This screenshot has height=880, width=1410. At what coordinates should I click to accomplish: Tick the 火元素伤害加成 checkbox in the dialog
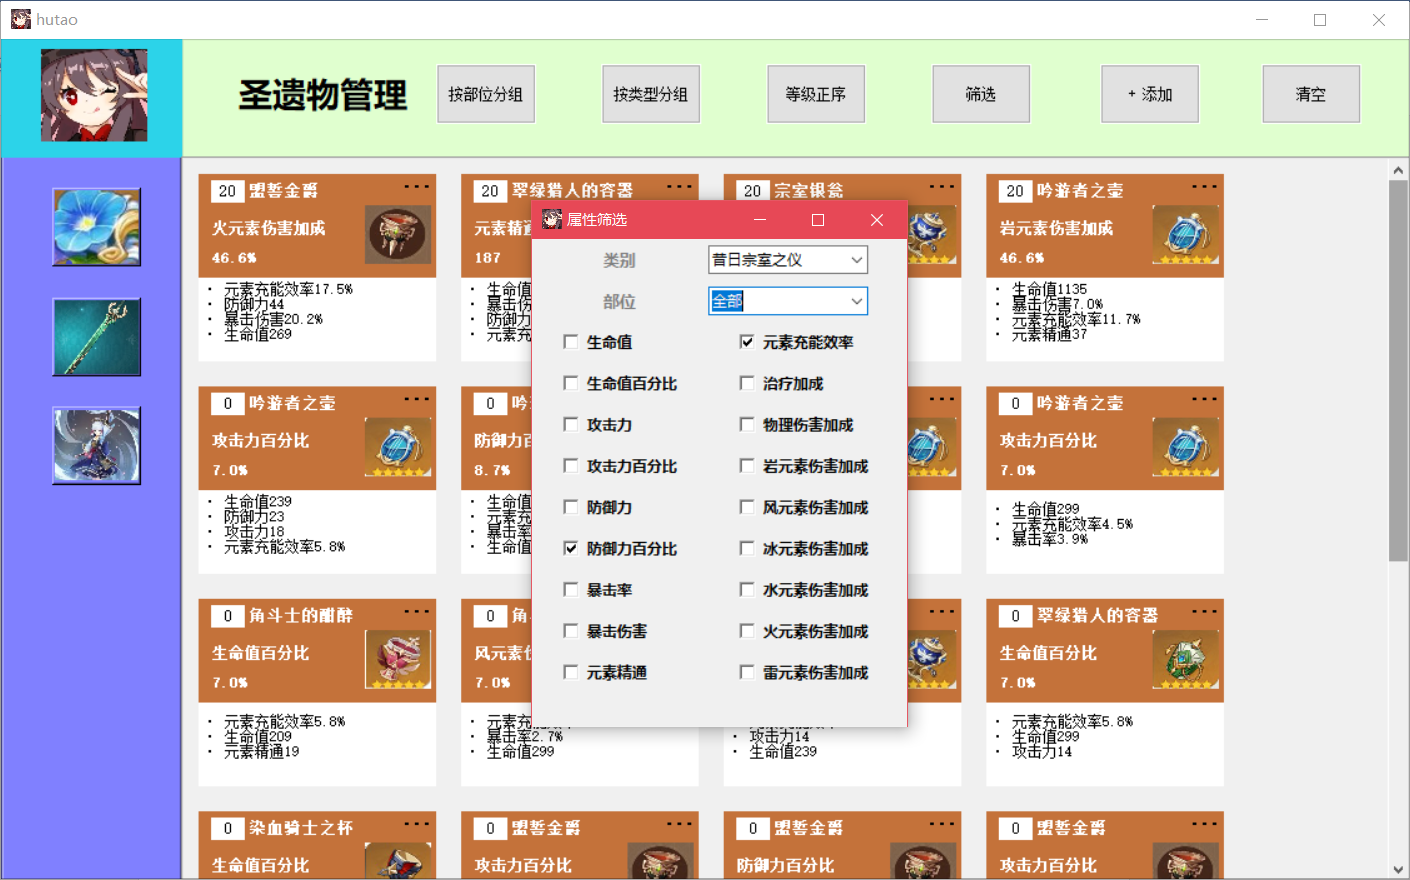coord(747,631)
